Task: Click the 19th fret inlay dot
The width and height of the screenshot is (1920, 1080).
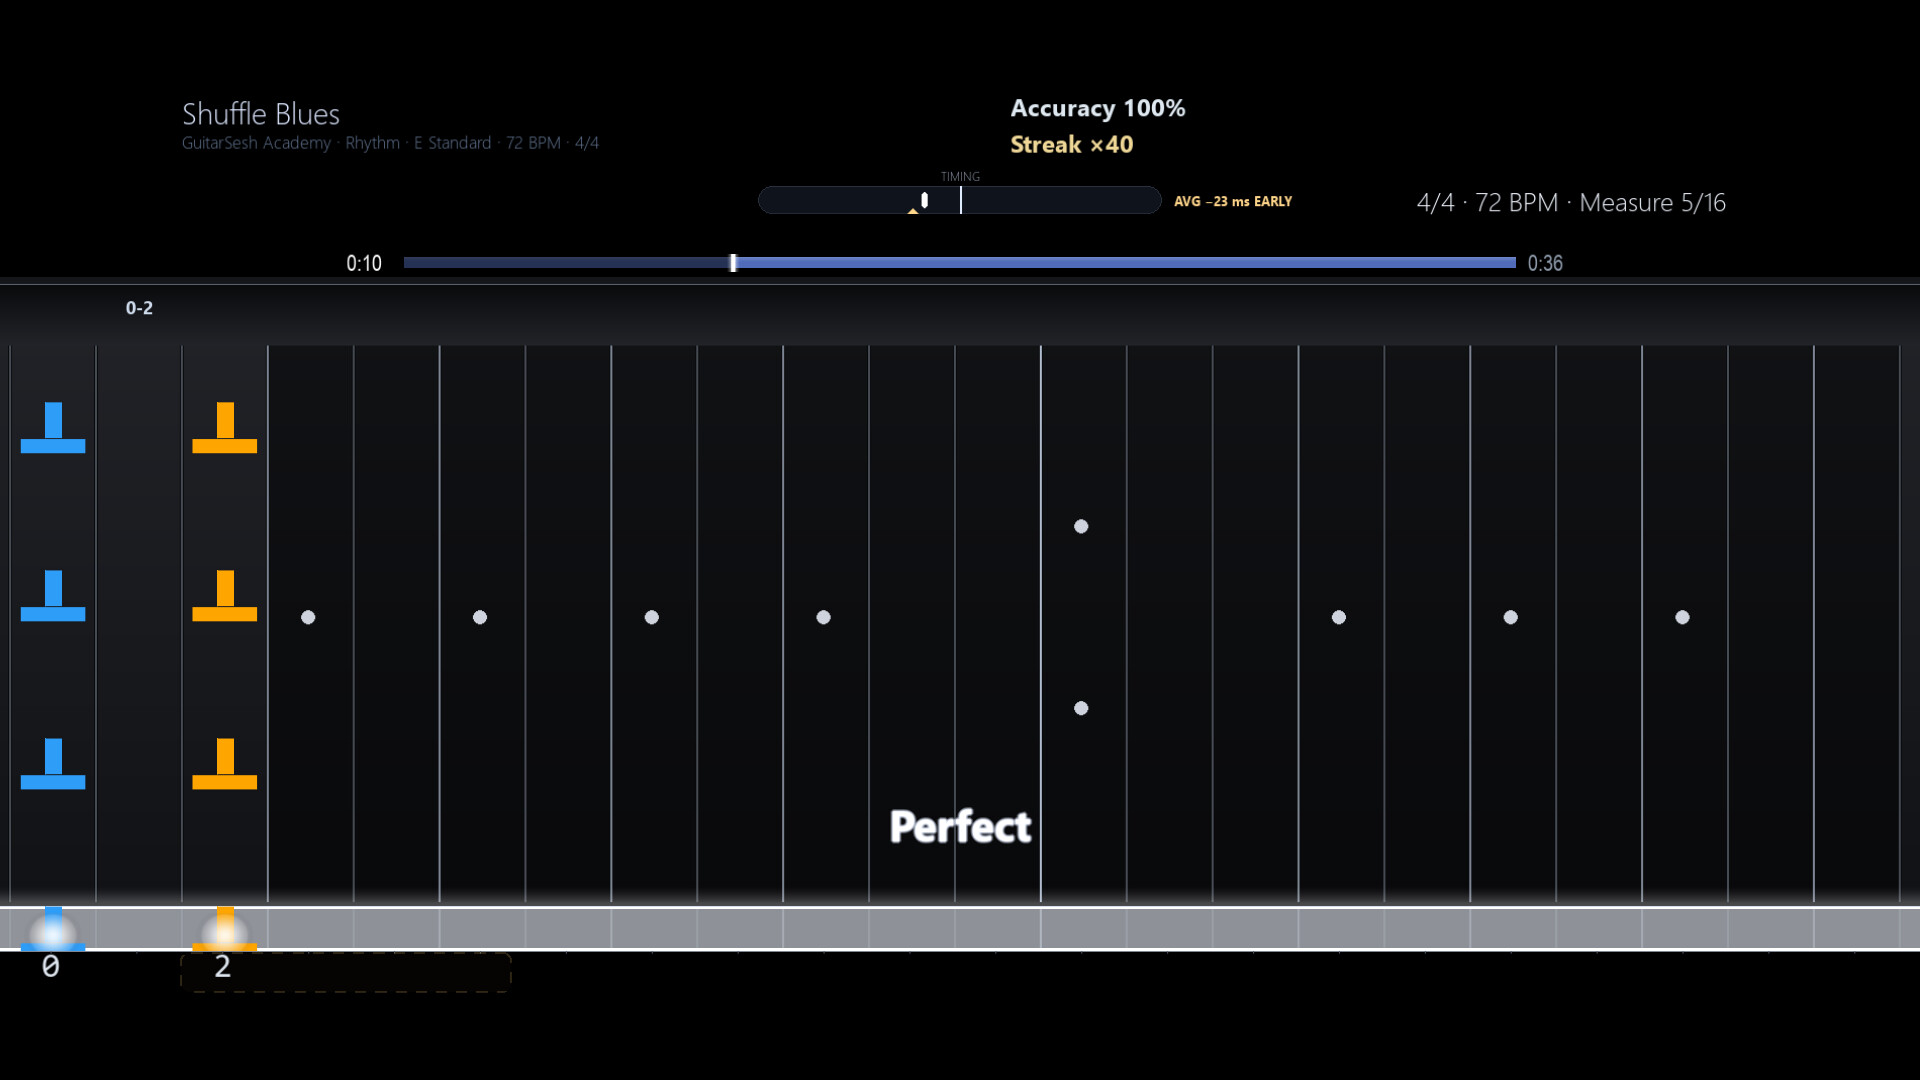Action: [1683, 617]
